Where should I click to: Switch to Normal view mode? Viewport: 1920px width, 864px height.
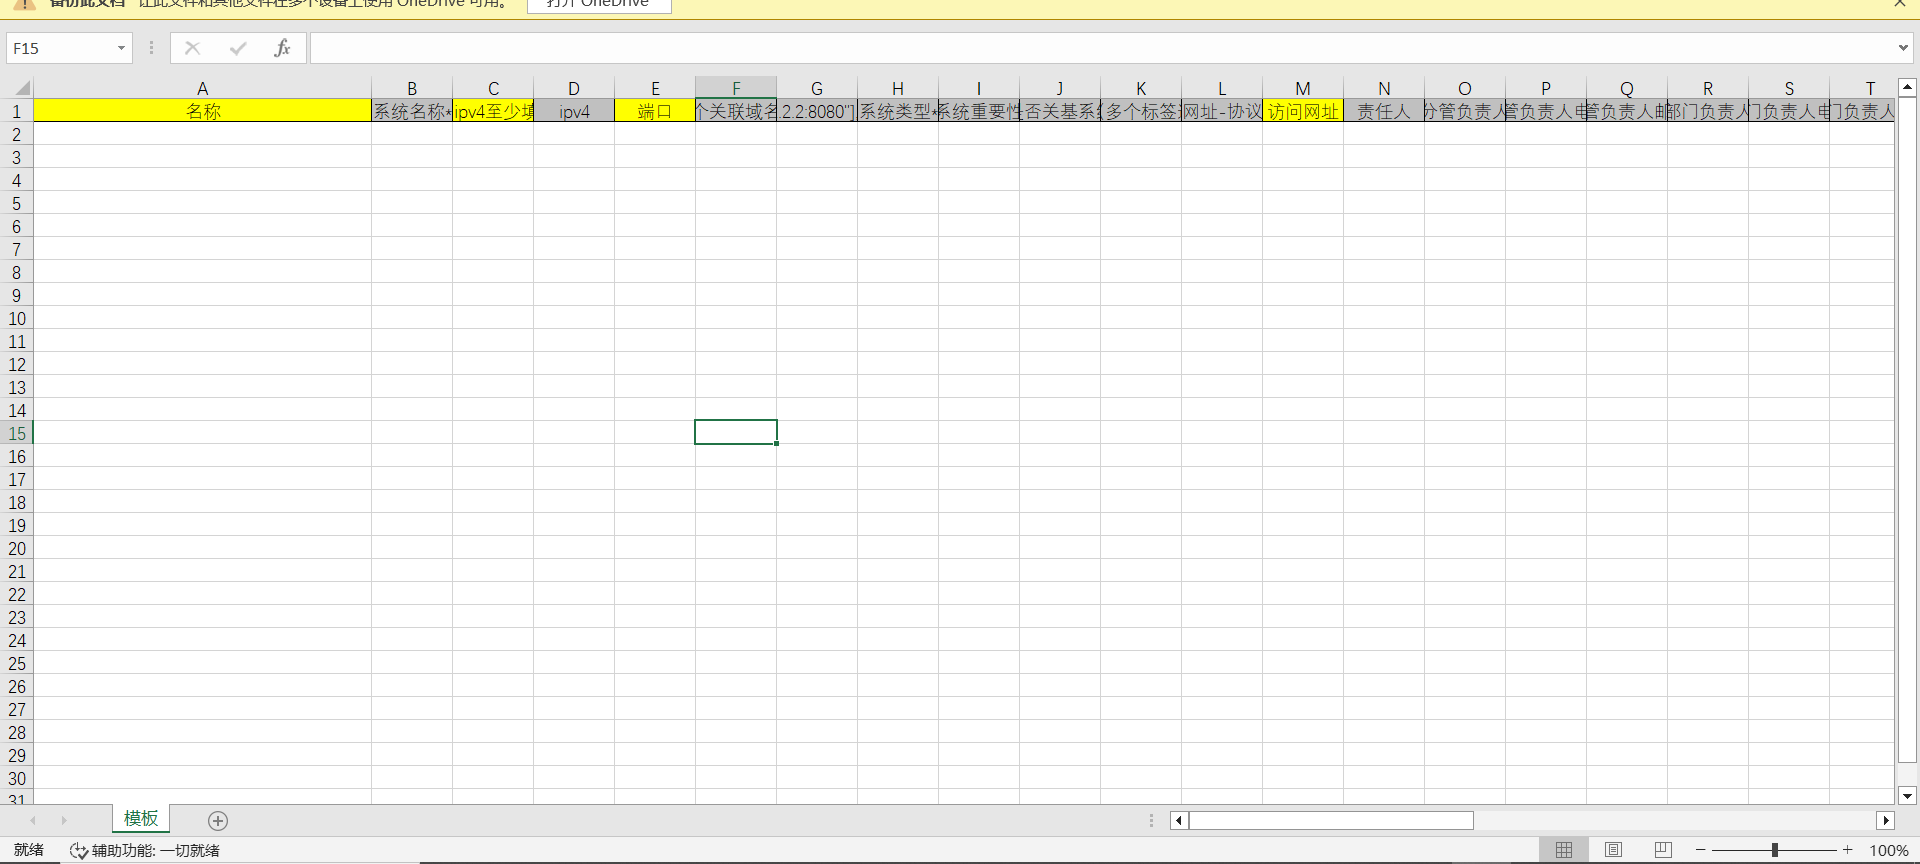1564,850
